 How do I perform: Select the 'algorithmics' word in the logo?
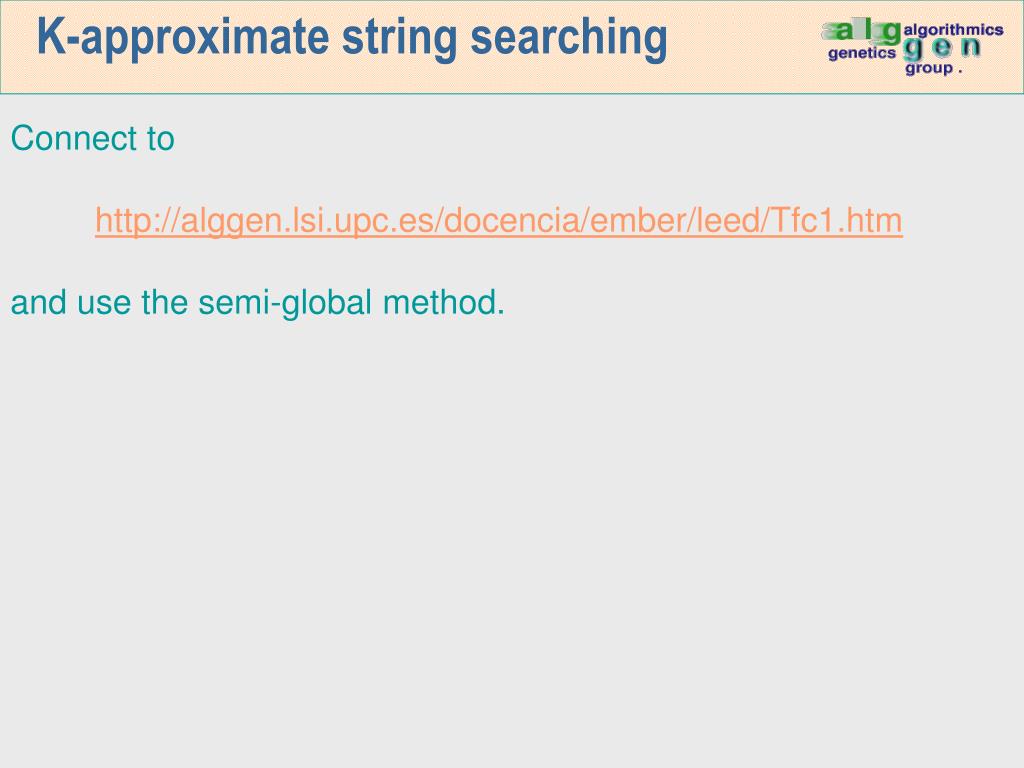[953, 30]
